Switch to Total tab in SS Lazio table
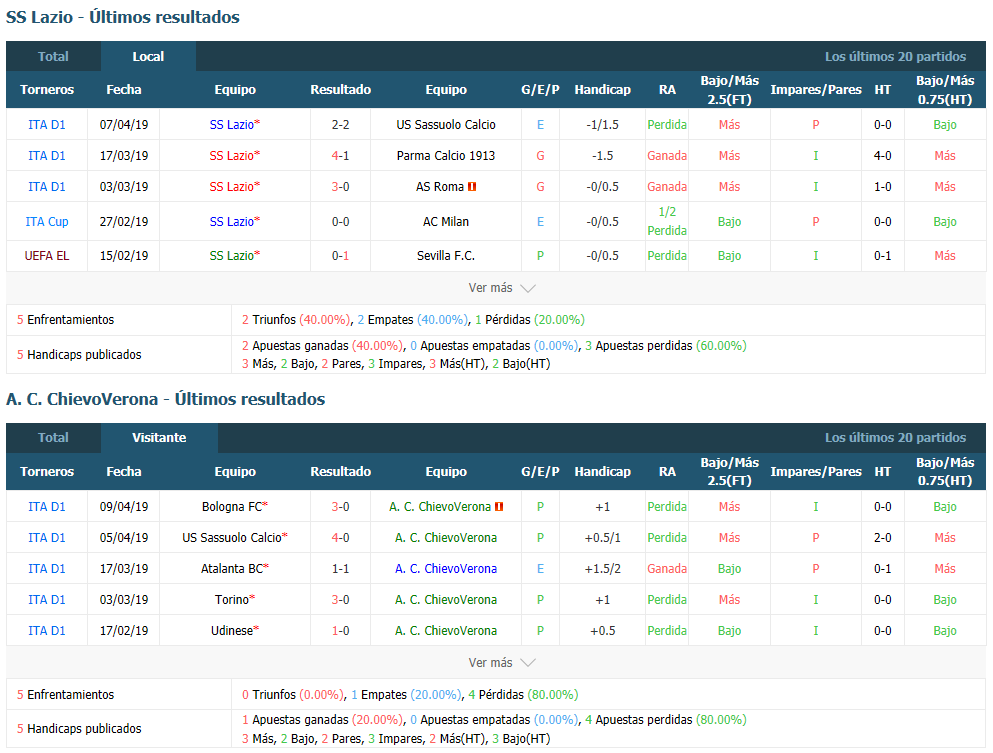Image resolution: width=993 pixels, height=753 pixels. [53, 56]
